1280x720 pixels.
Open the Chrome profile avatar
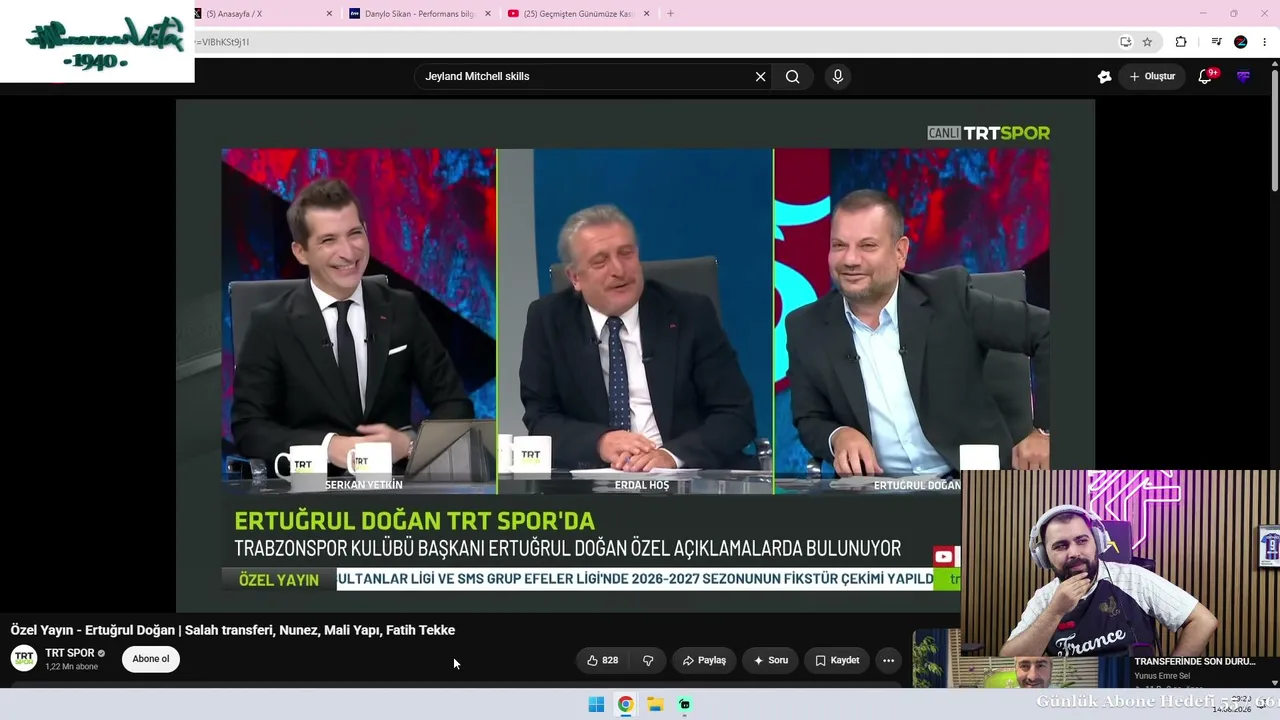[x=1241, y=42]
